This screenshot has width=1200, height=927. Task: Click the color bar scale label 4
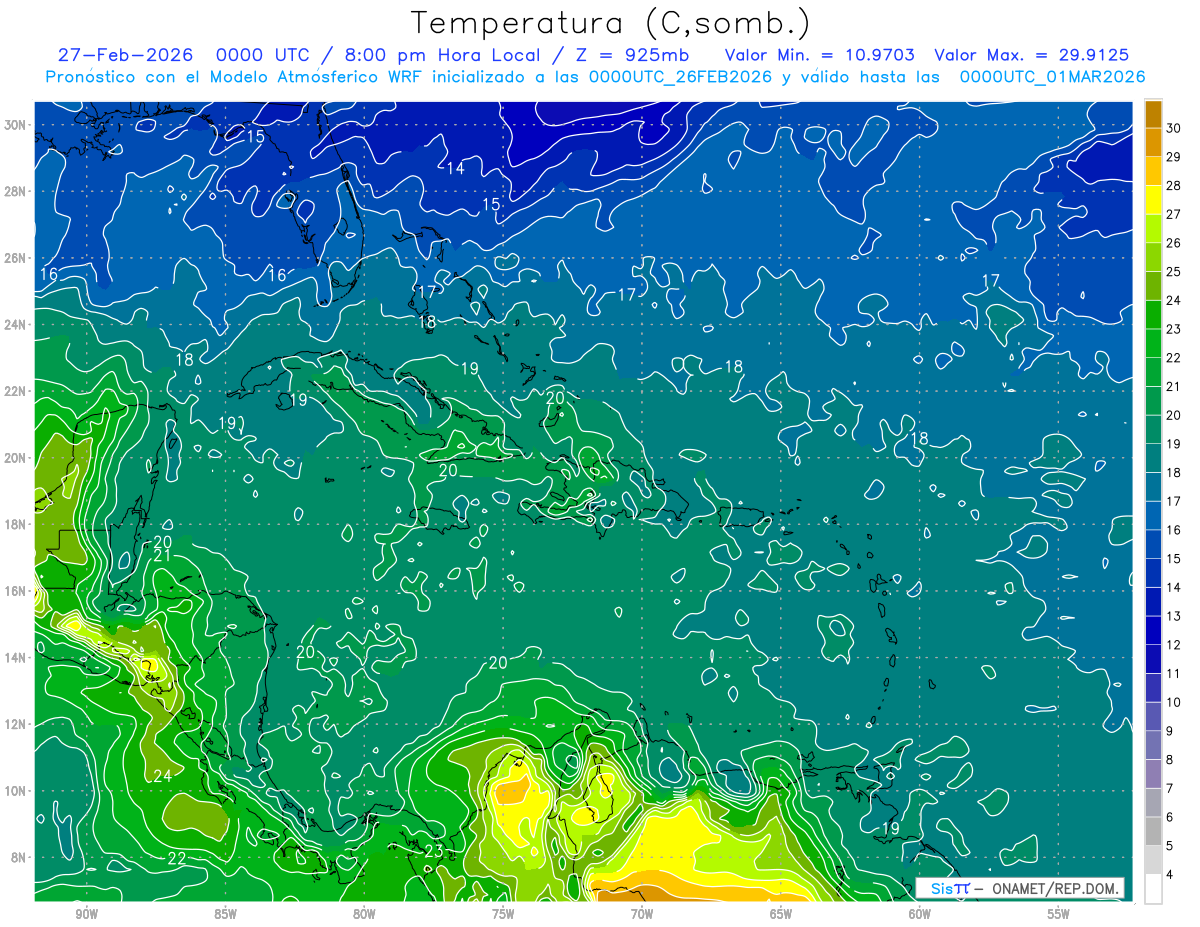1171,874
